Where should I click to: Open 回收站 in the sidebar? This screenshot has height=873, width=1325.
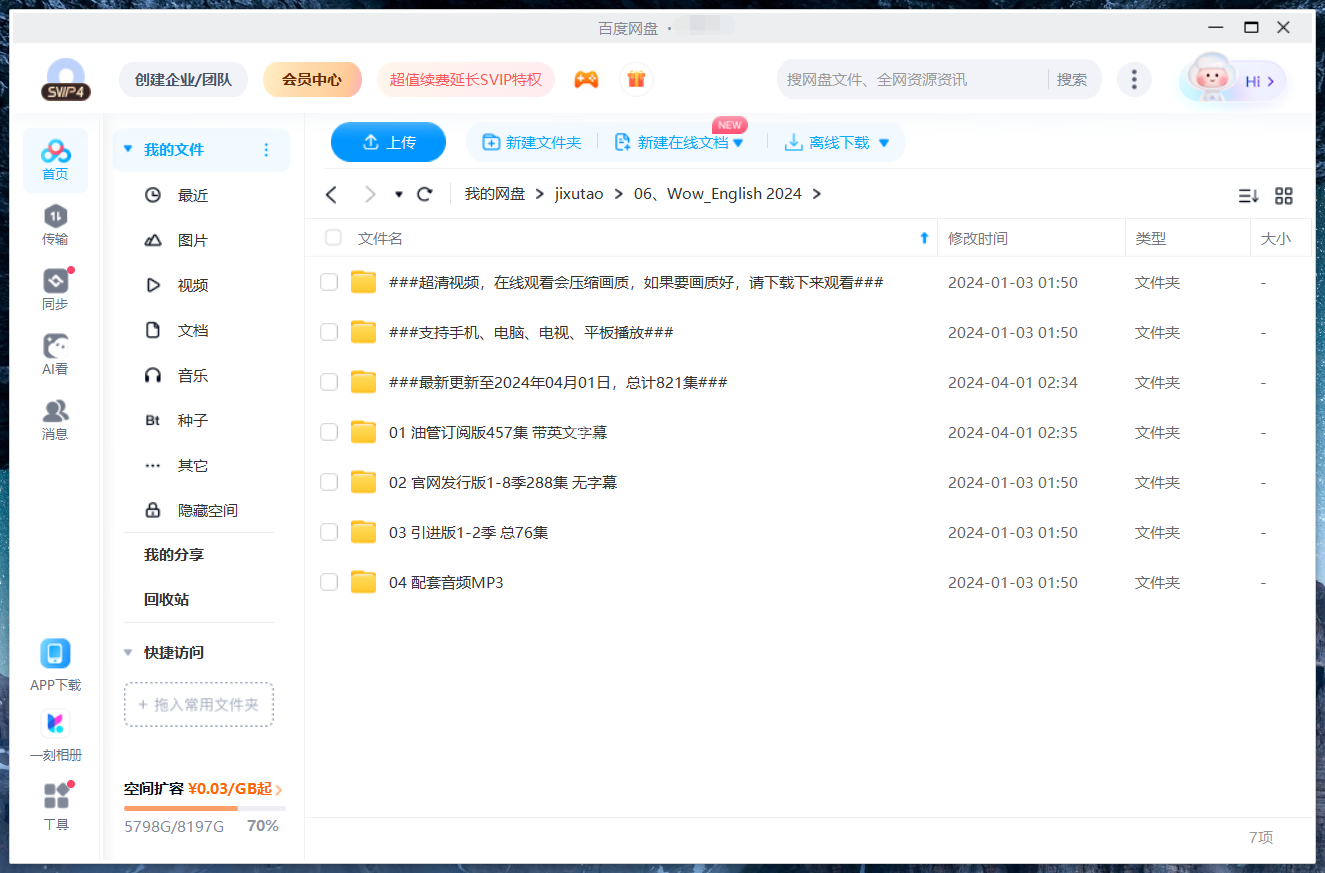[x=166, y=599]
